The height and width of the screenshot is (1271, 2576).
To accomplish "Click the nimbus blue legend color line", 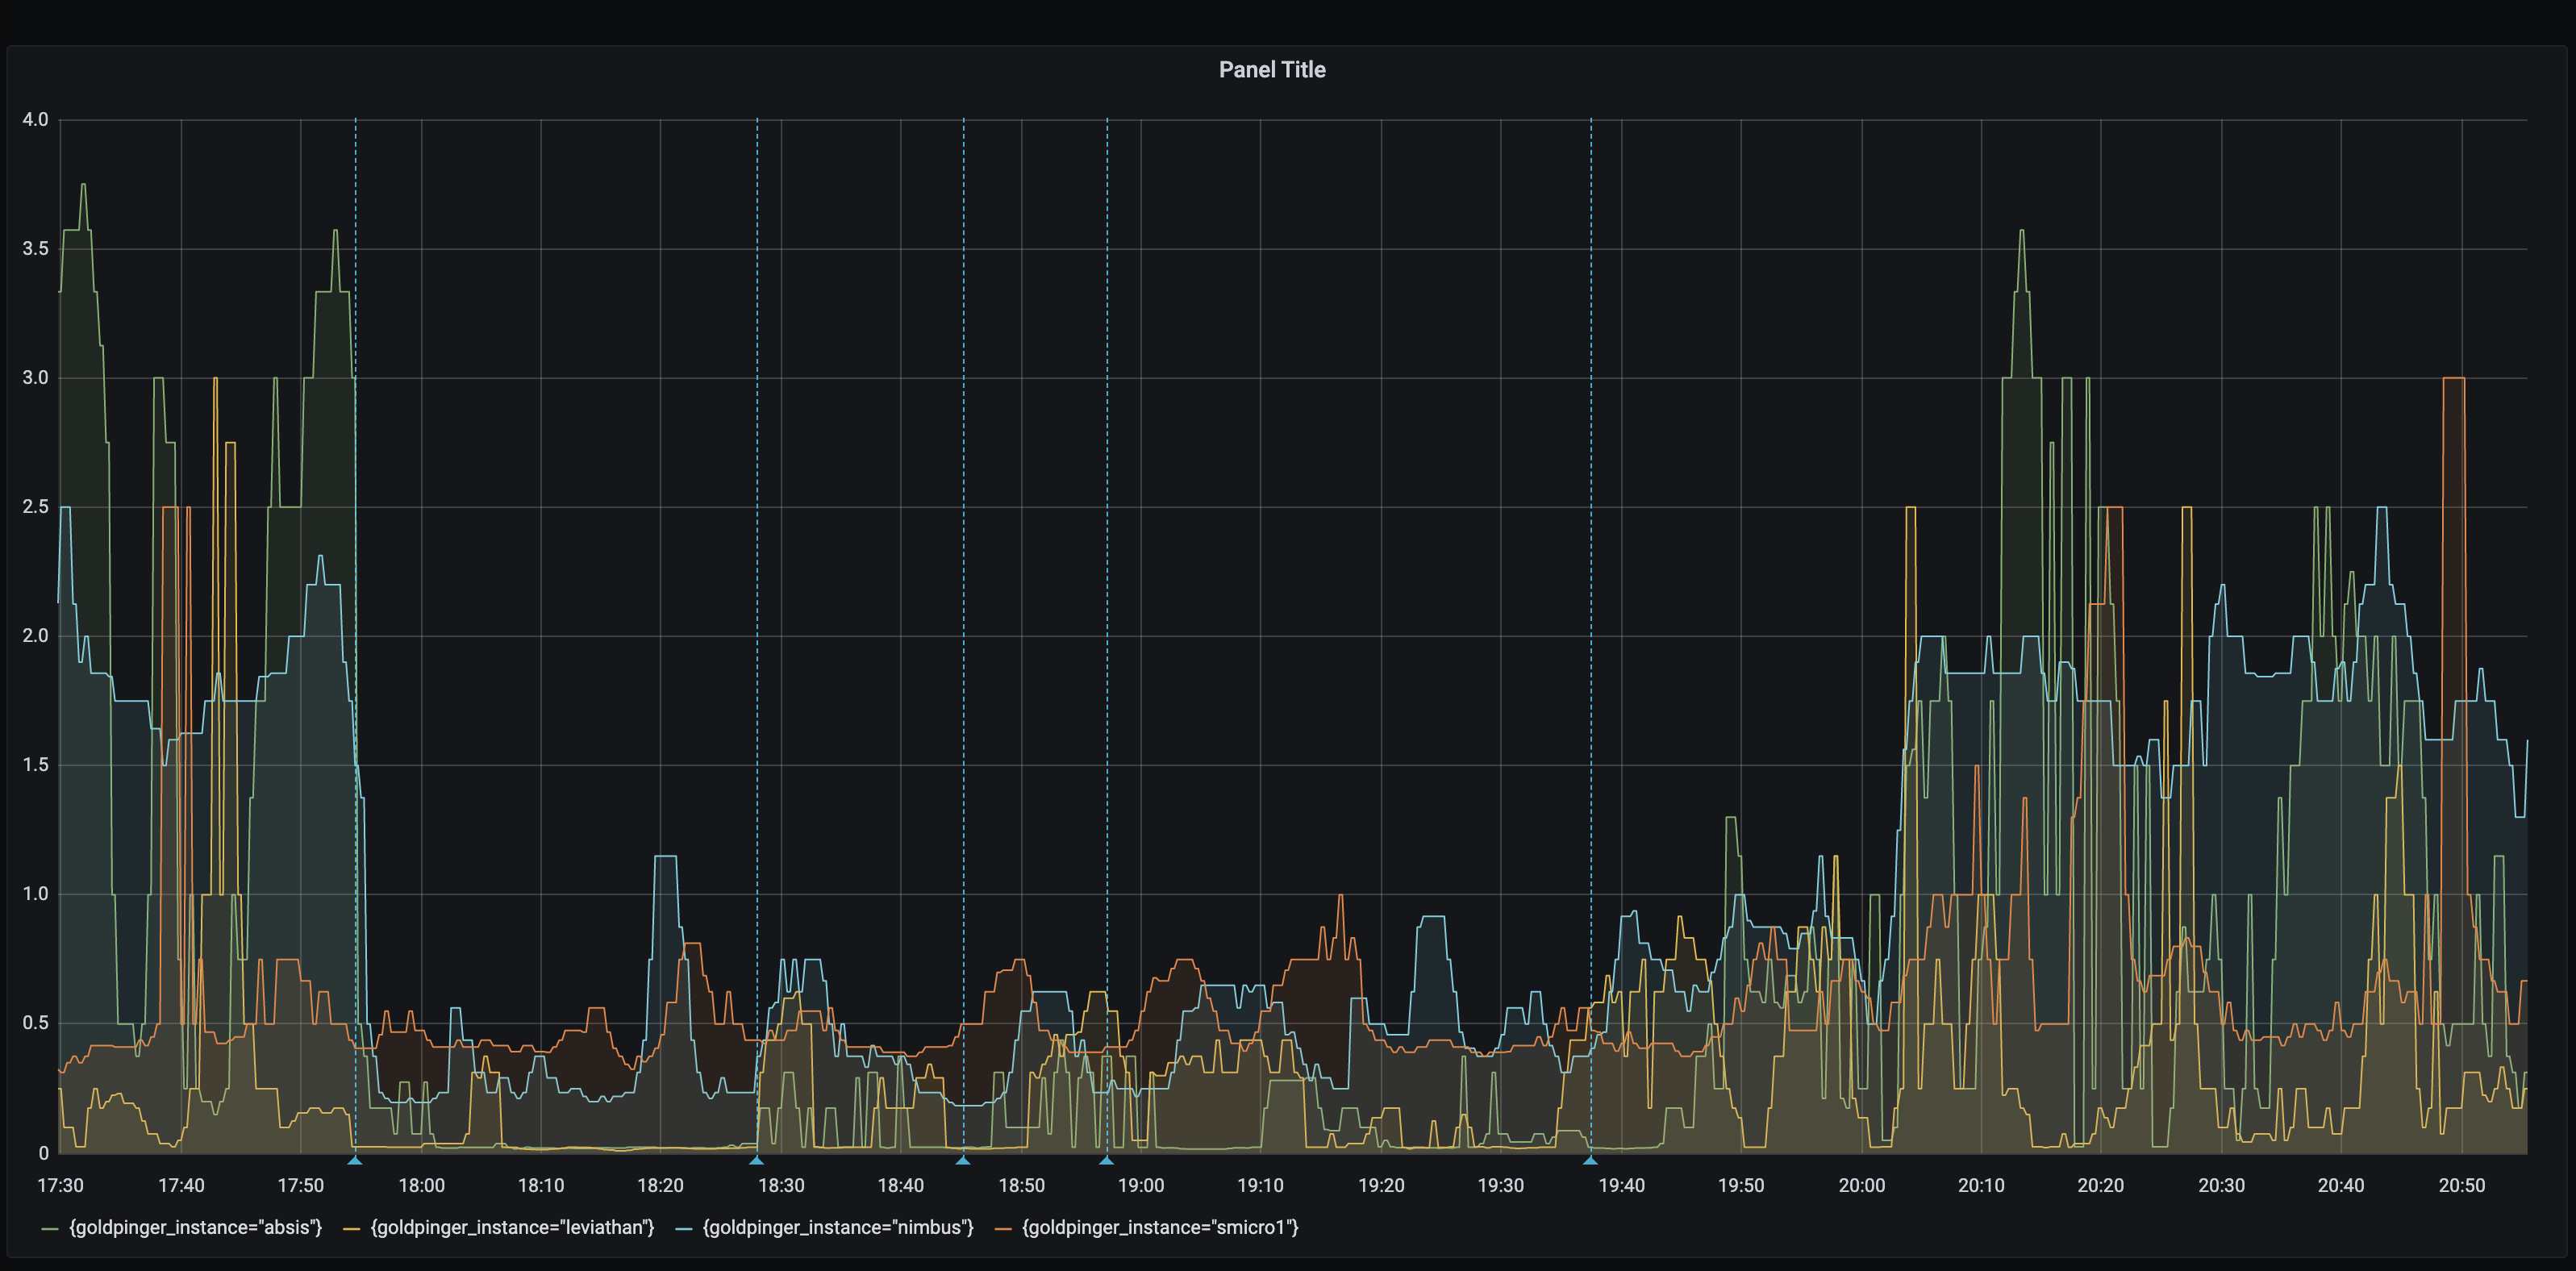I will pos(684,1228).
